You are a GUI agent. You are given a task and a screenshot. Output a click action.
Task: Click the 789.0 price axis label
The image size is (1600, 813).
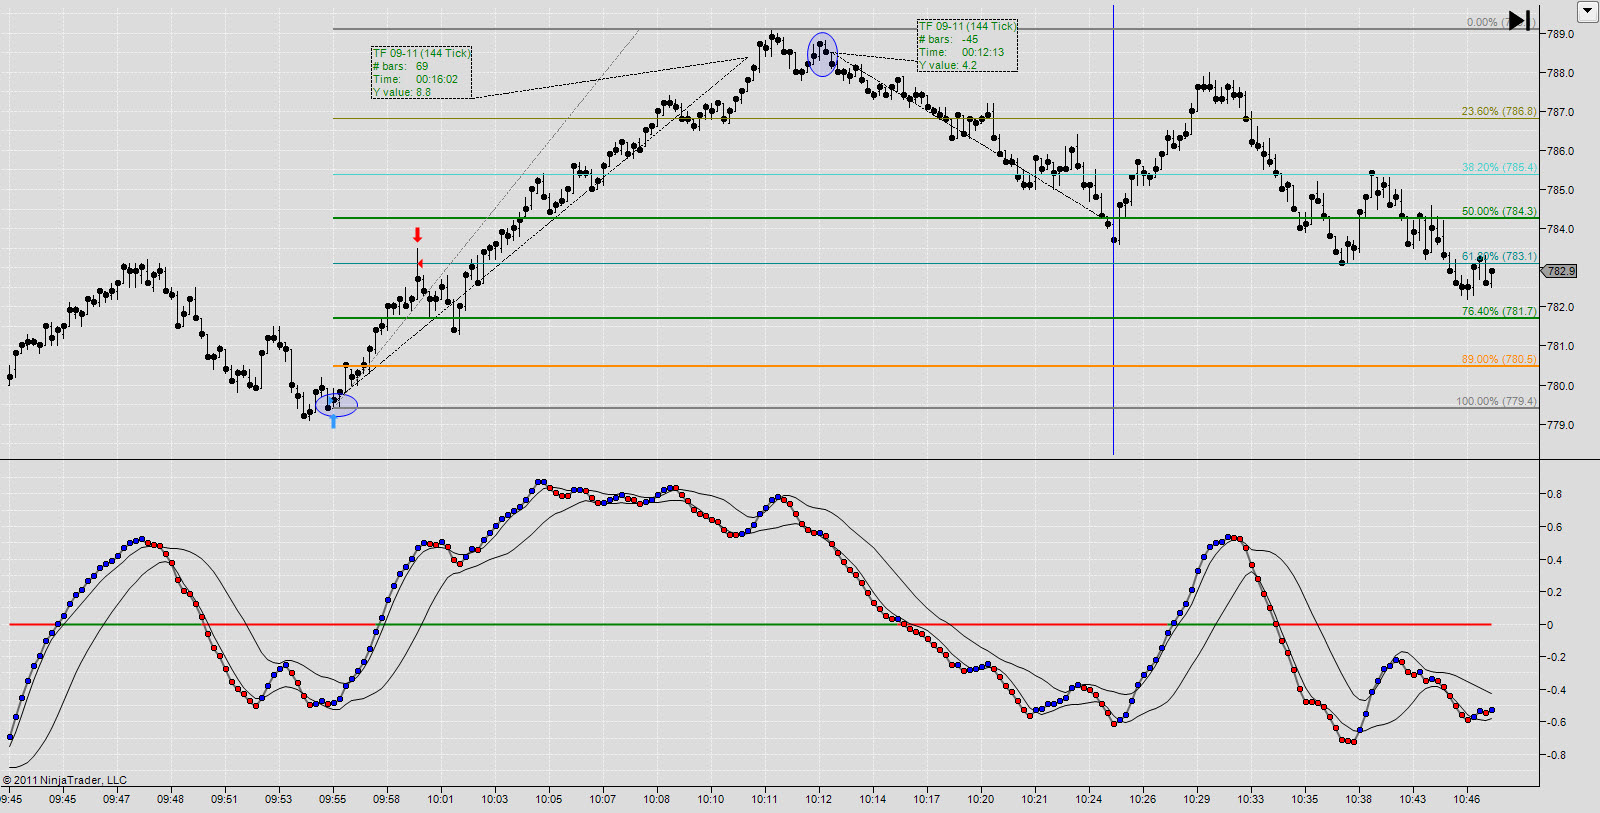[x=1560, y=34]
